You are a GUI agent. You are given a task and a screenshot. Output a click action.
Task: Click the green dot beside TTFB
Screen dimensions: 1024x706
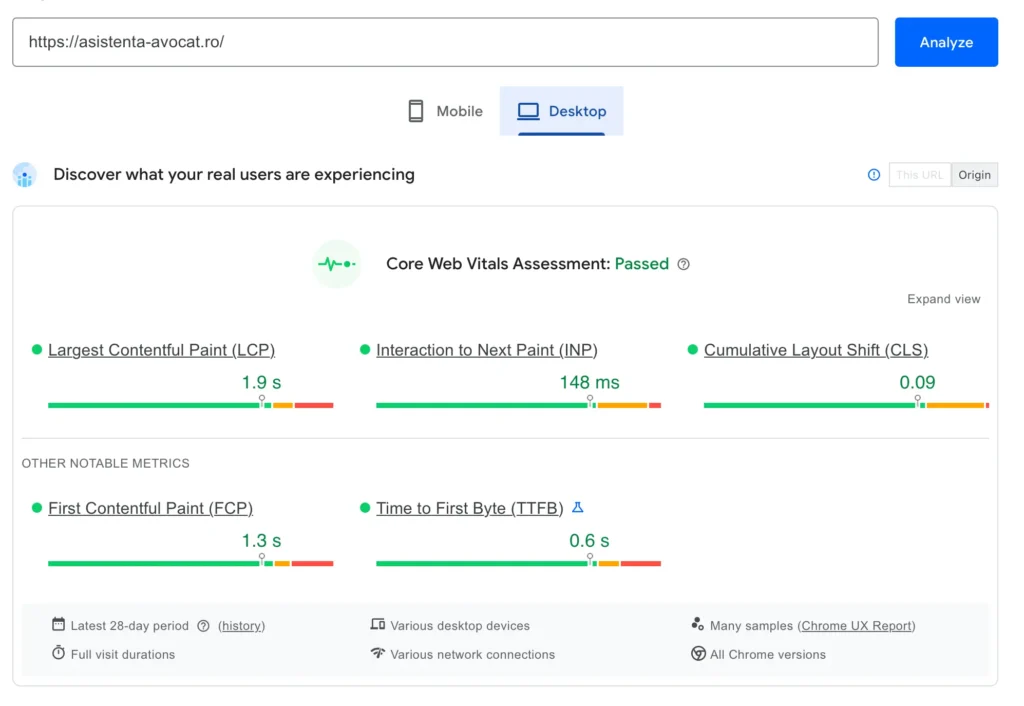pos(365,507)
